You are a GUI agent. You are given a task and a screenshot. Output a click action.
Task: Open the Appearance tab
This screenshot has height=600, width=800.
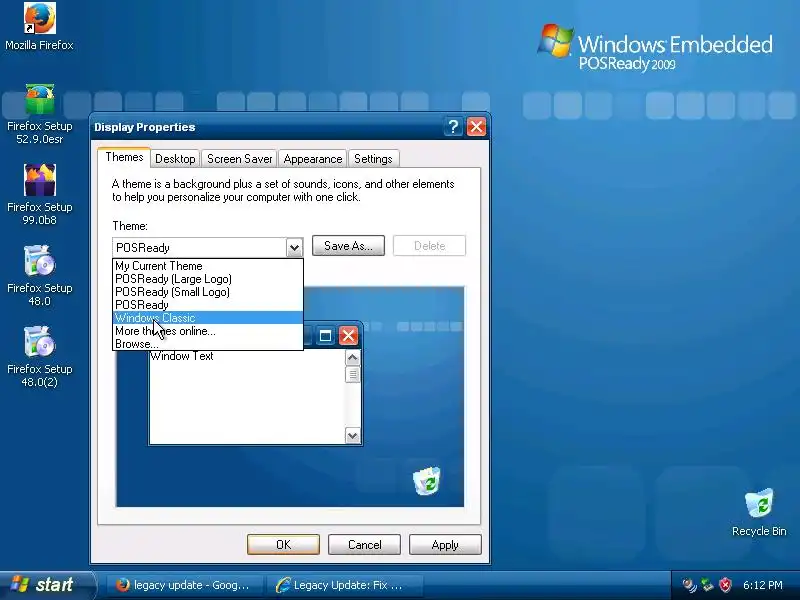coord(313,159)
